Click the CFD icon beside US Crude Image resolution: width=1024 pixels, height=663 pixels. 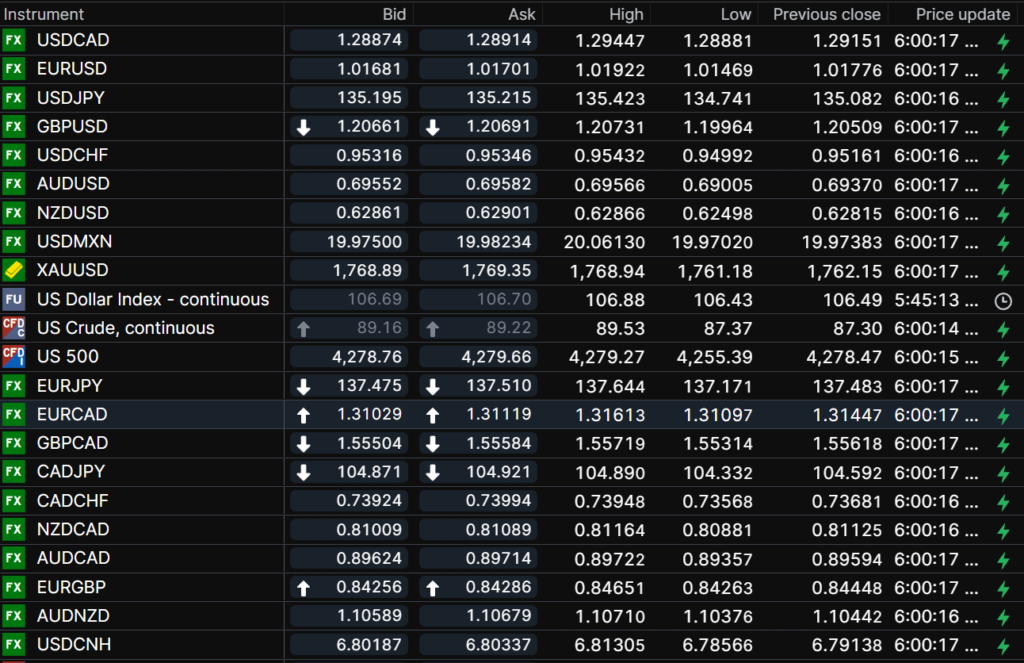coord(13,328)
